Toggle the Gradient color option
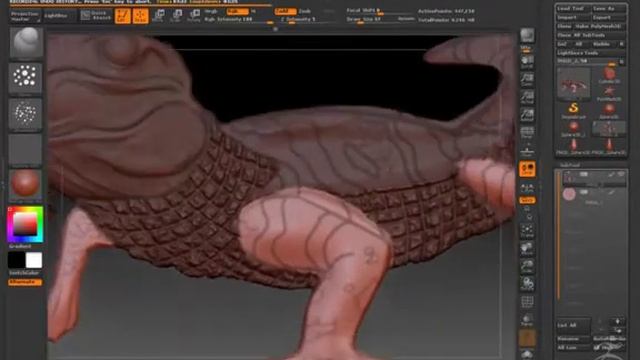Viewport: 640px width, 360px height. pos(20,247)
